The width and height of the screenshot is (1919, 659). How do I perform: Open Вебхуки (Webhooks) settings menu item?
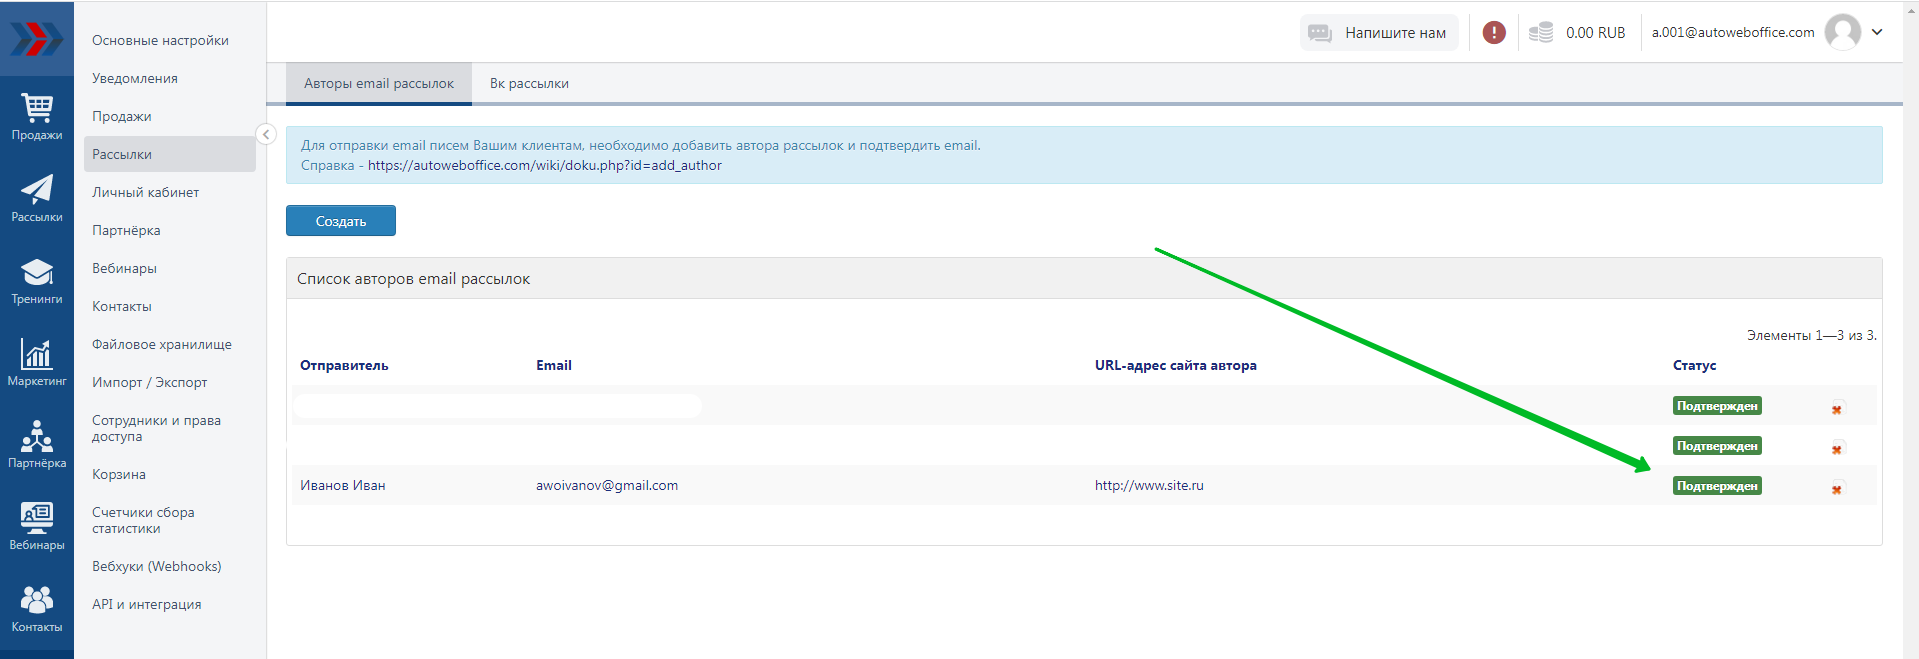(157, 567)
